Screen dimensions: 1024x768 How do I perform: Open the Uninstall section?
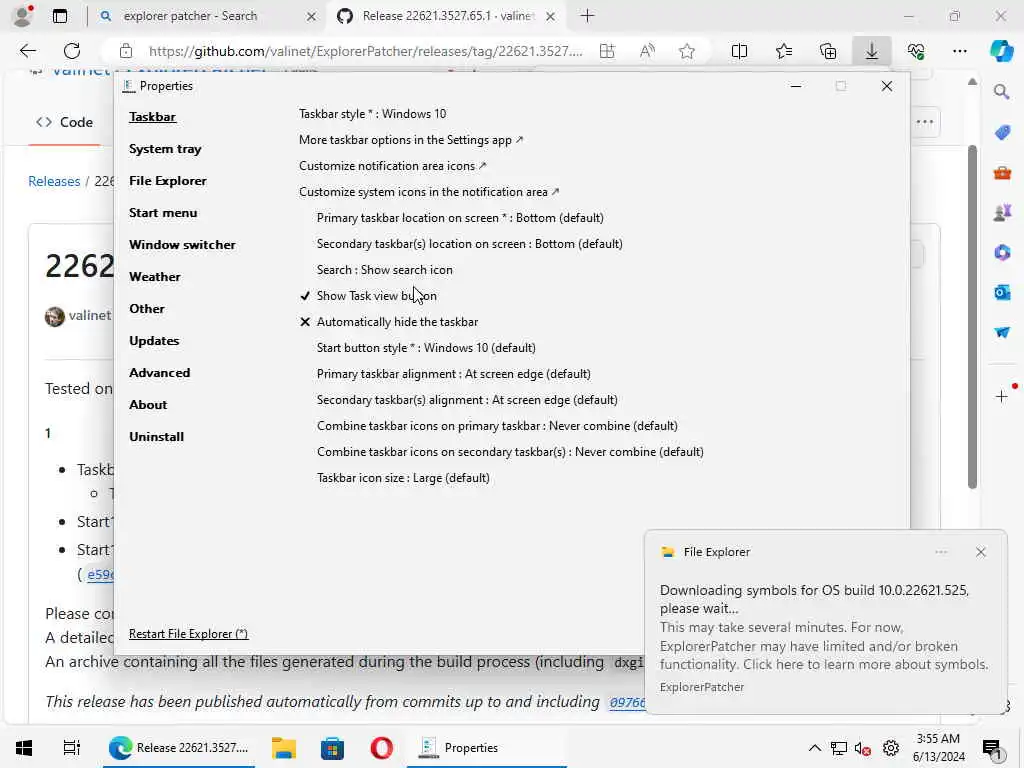pos(156,437)
